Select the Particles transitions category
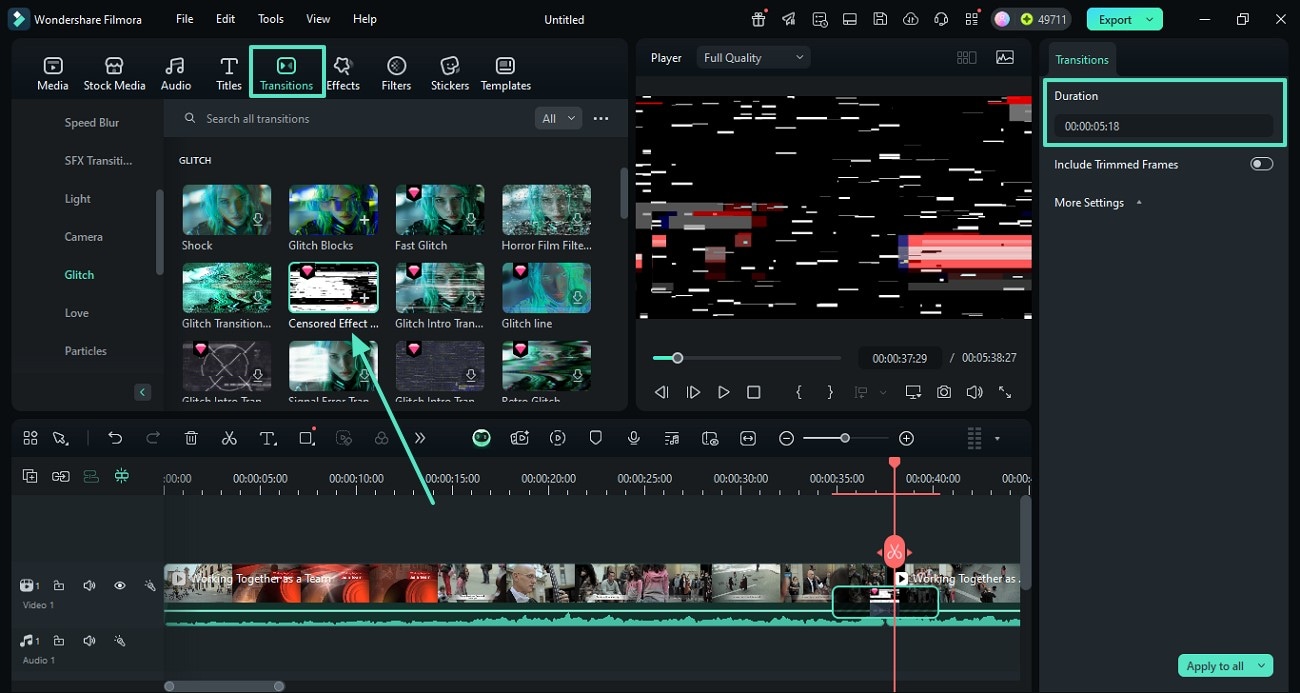1300x693 pixels. tap(86, 351)
